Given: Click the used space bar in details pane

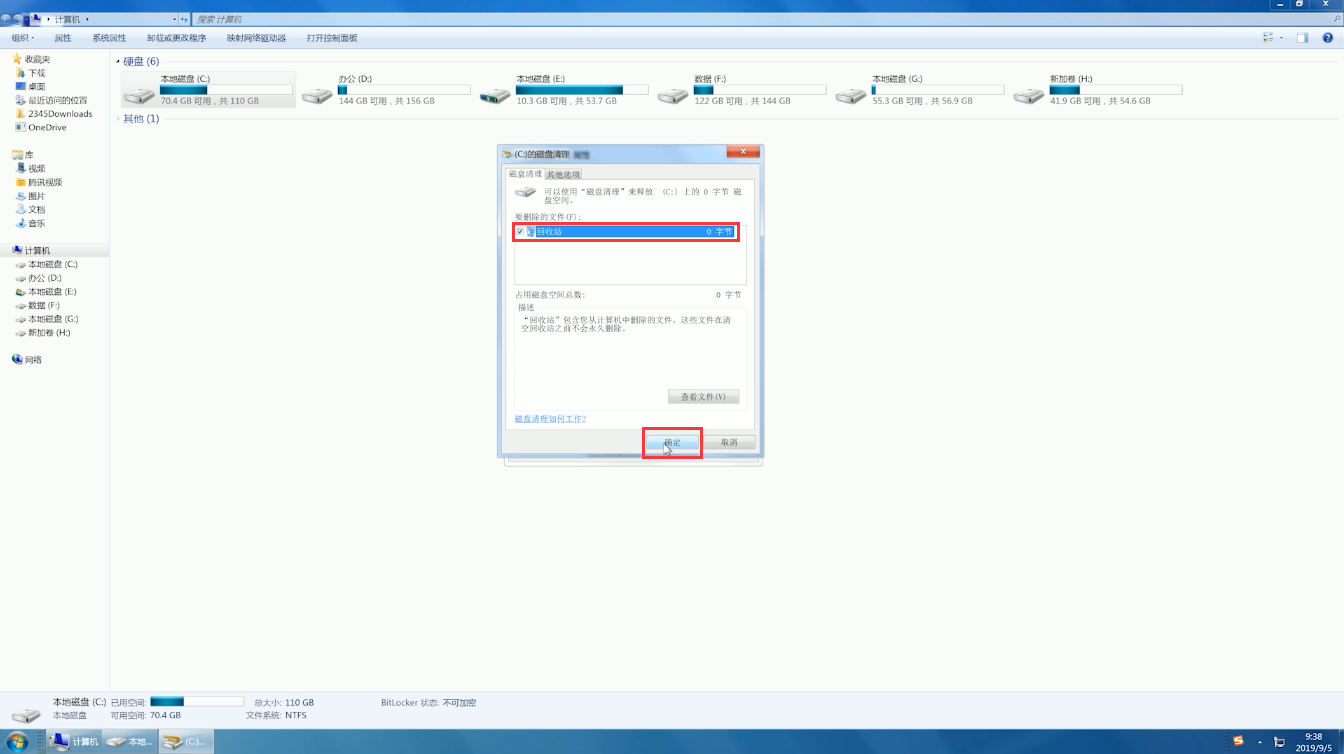Looking at the screenshot, I should coord(197,702).
